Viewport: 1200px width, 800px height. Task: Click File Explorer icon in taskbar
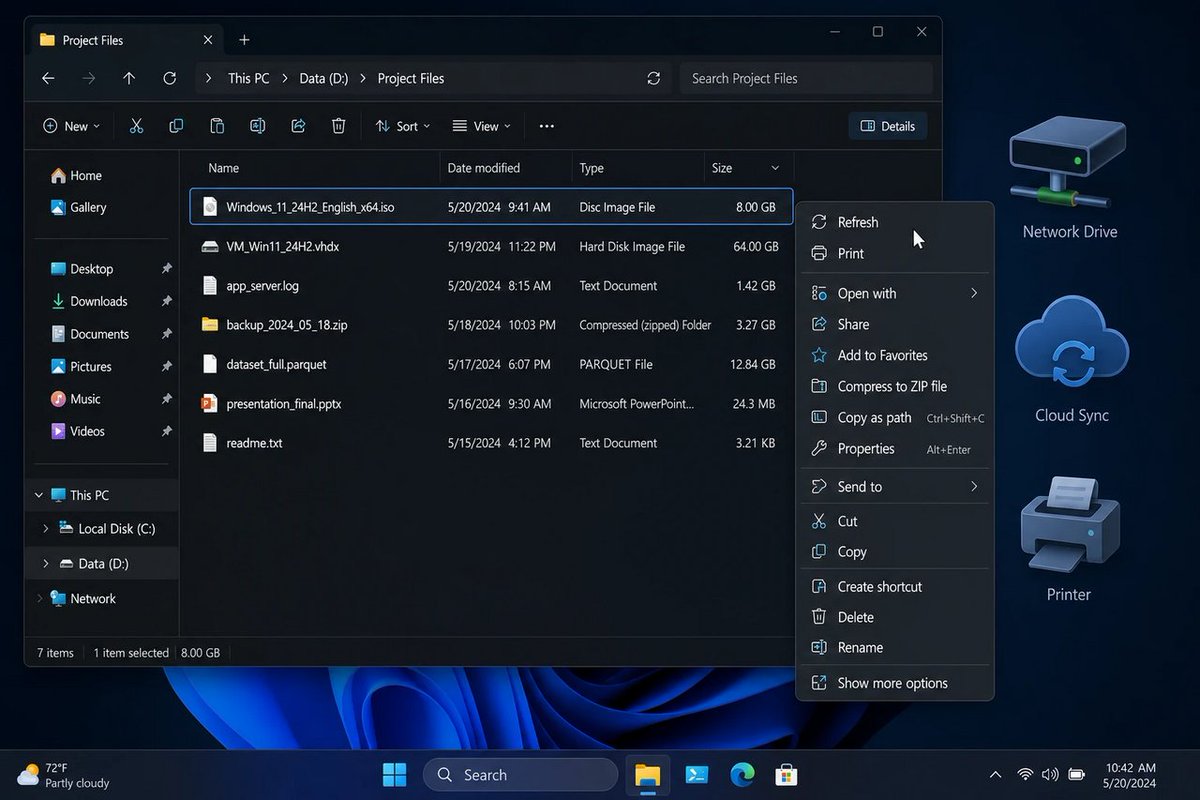pyautogui.click(x=648, y=775)
